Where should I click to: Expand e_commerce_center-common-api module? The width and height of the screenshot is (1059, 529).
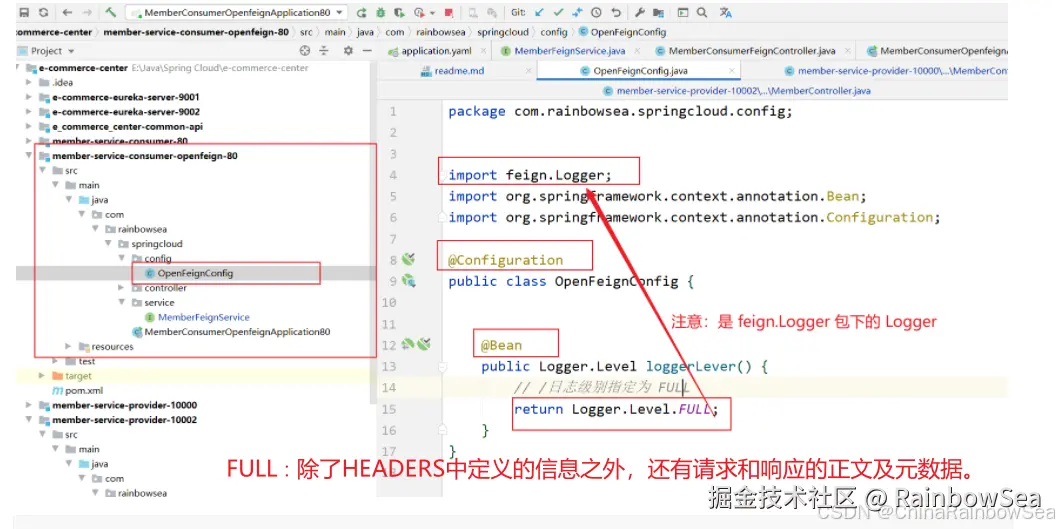(x=29, y=126)
